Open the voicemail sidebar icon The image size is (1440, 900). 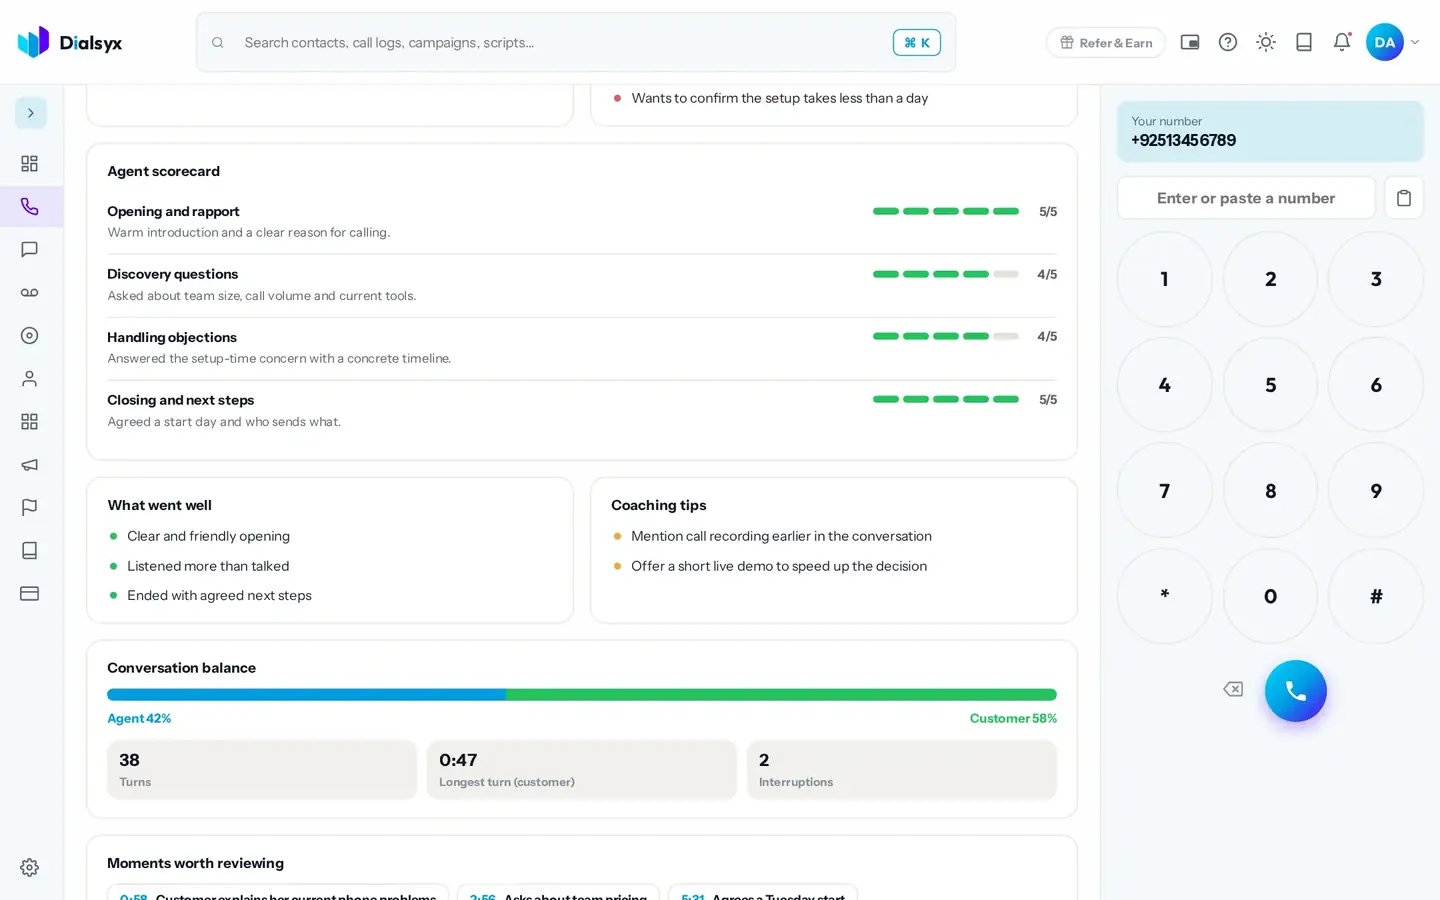30,293
